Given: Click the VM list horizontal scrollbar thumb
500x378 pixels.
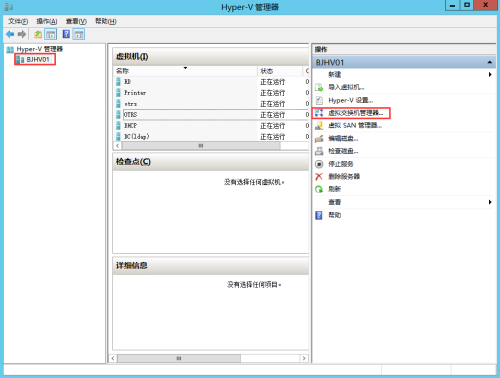Looking at the screenshot, I should point(201,146).
